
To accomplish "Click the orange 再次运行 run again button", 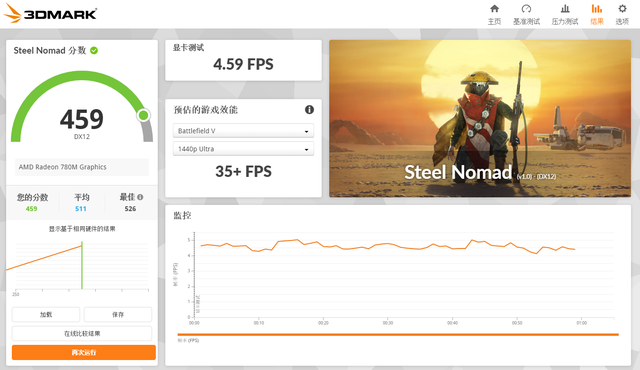I will click(x=84, y=352).
